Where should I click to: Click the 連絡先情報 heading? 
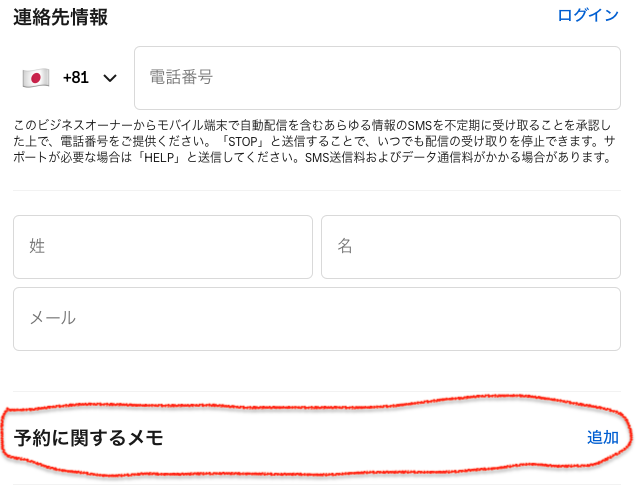tap(61, 17)
